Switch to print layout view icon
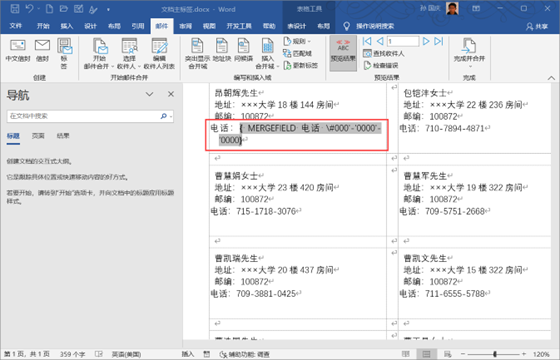Viewport: 560px width, 360px height. [x=426, y=354]
